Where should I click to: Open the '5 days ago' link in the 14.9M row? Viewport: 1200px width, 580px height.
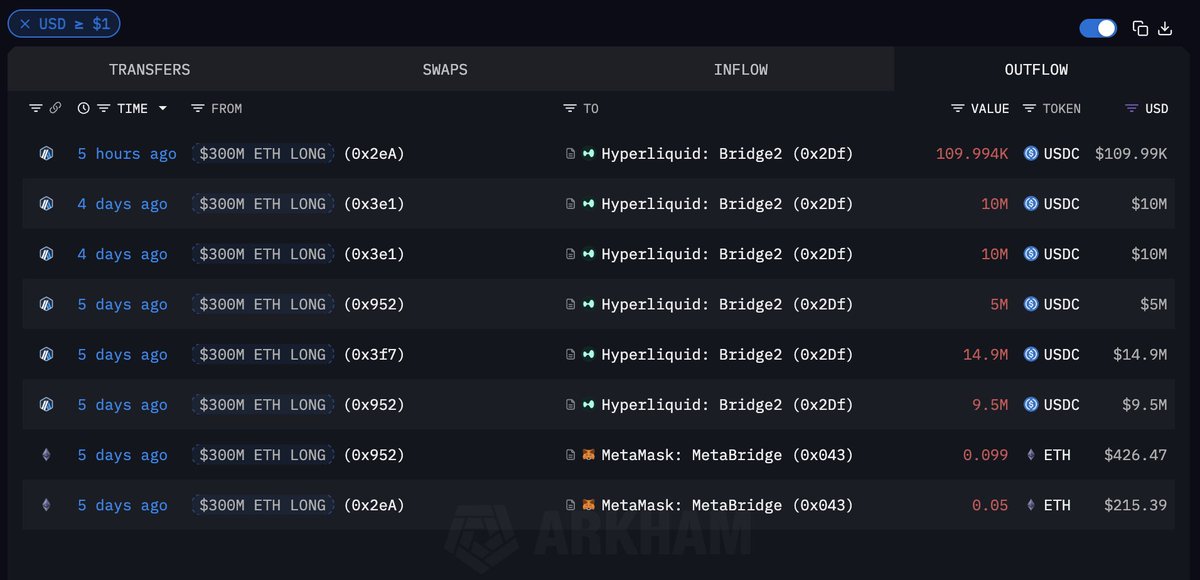[123, 354]
